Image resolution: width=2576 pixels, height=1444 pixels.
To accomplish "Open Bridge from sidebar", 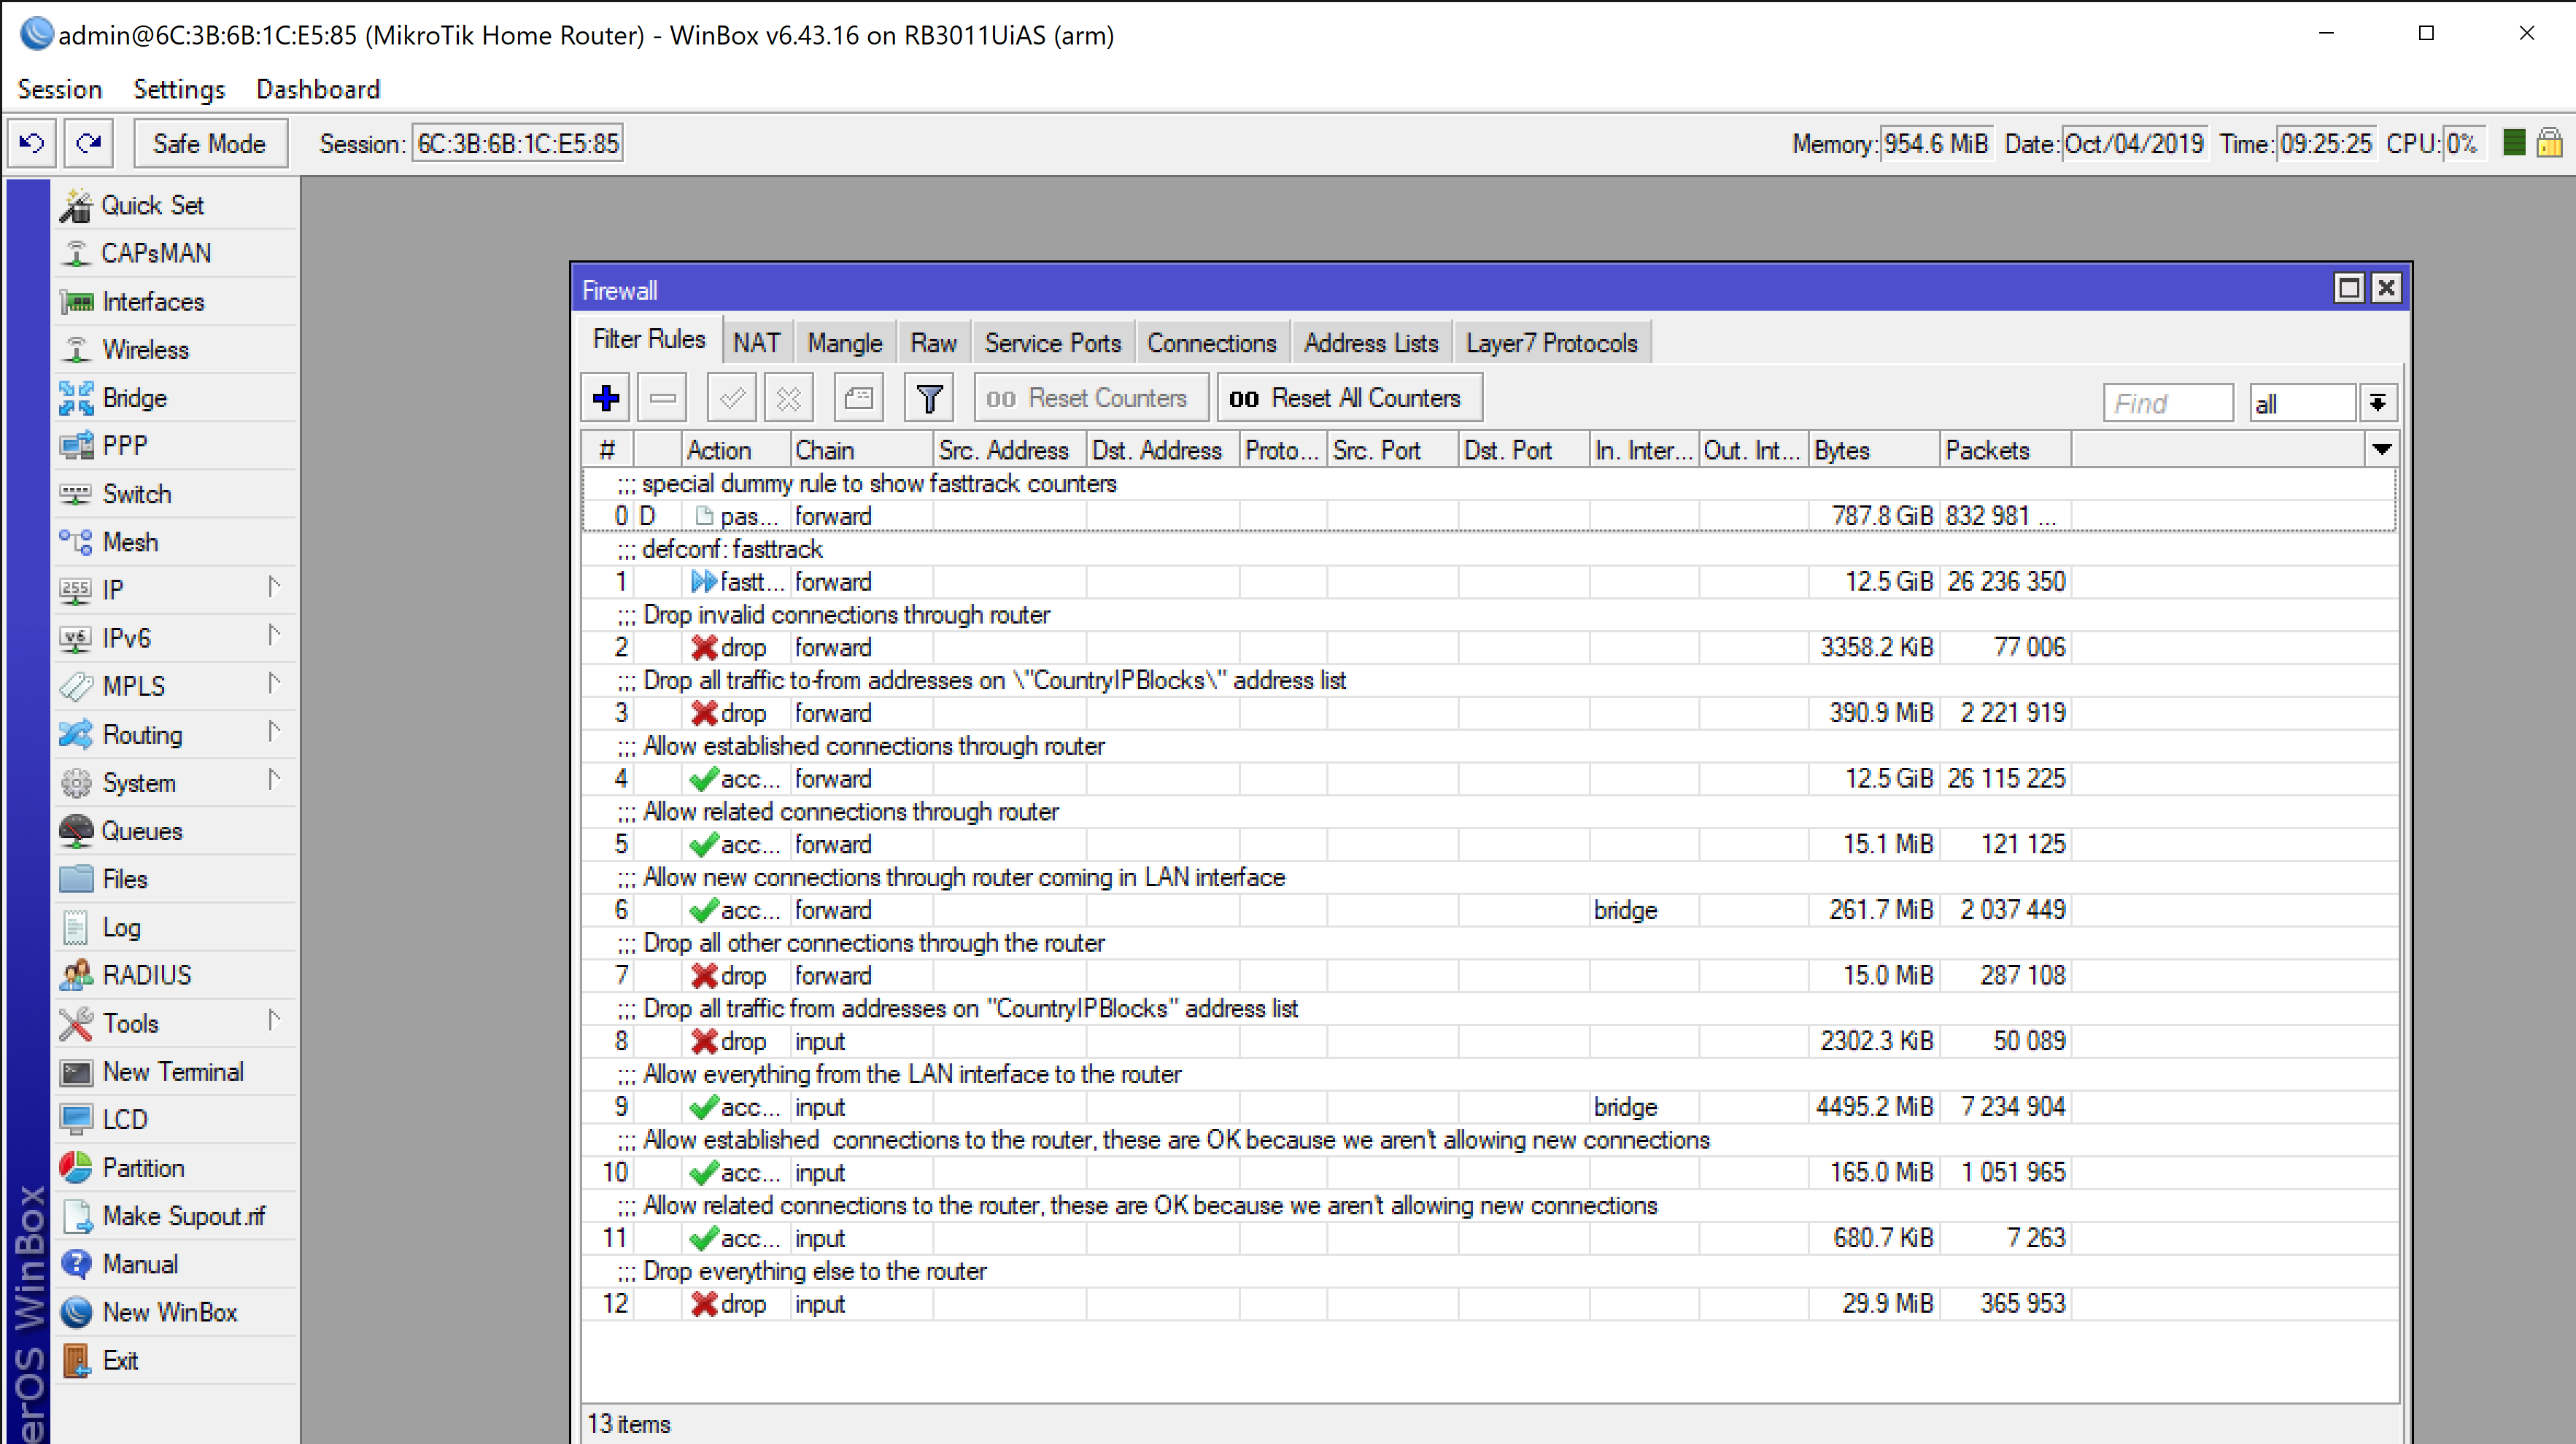I will pyautogui.click(x=175, y=398).
